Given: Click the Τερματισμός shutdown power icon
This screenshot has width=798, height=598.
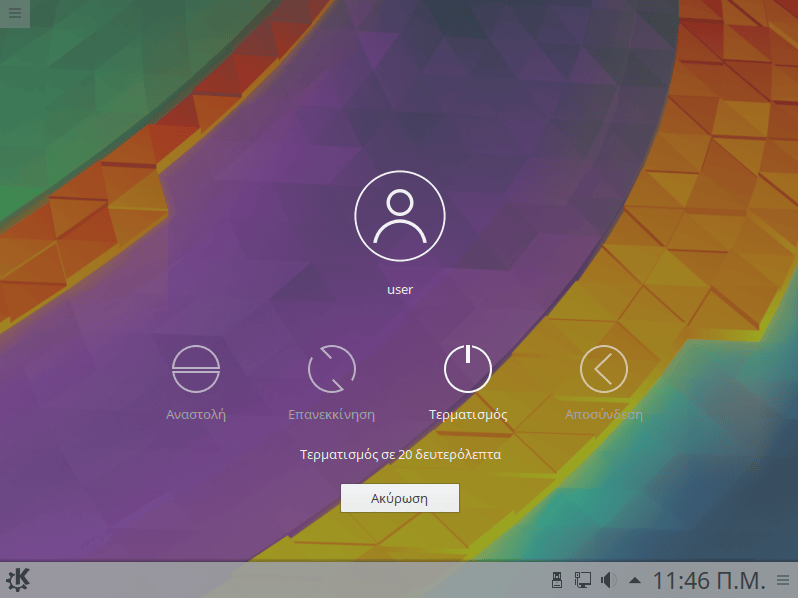Looking at the screenshot, I should [468, 369].
